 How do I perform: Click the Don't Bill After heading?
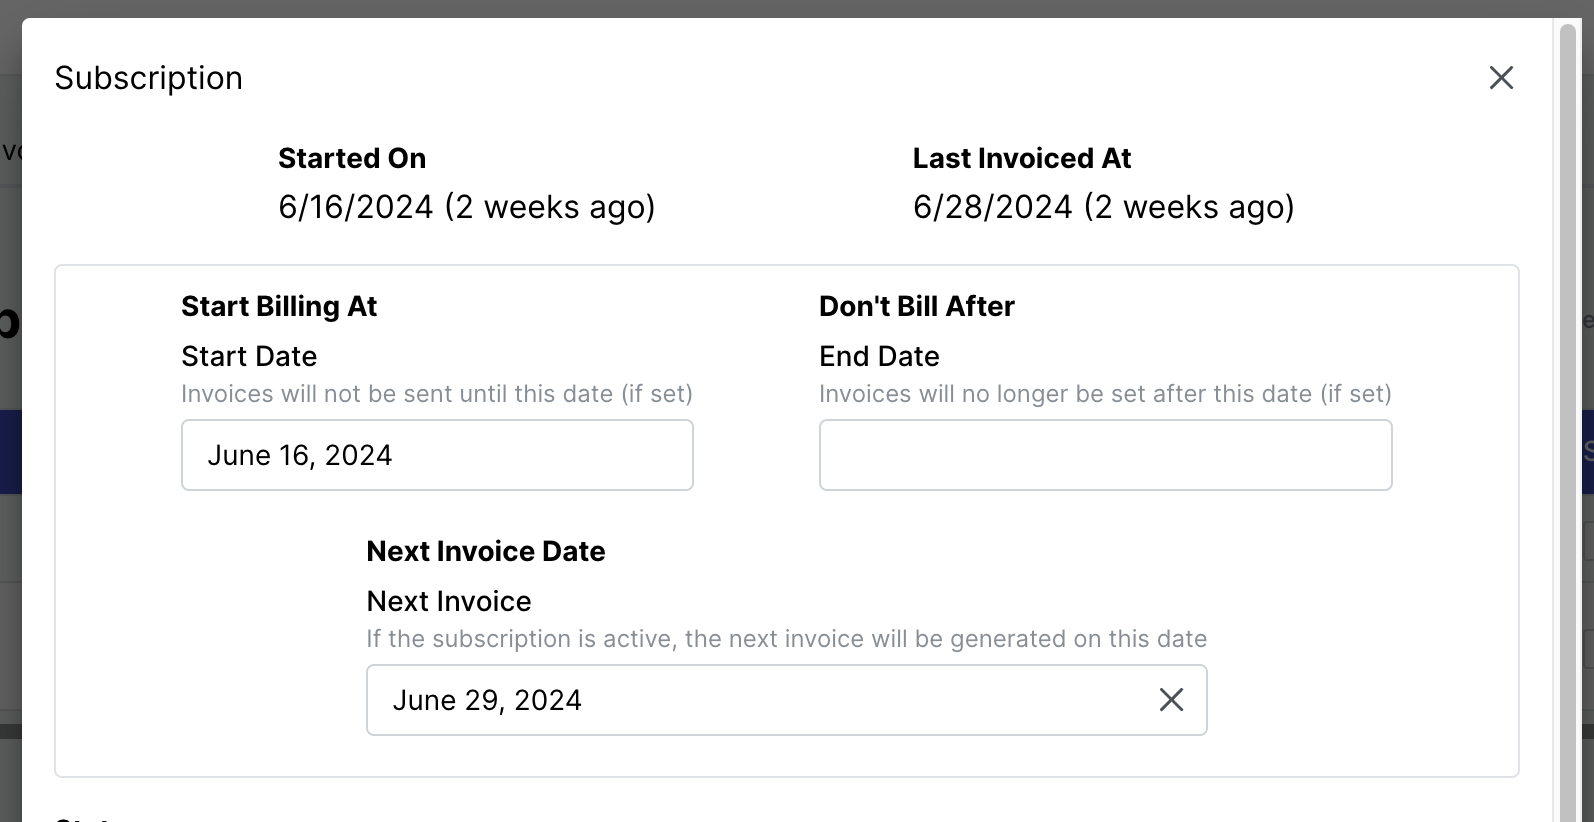pyautogui.click(x=917, y=306)
